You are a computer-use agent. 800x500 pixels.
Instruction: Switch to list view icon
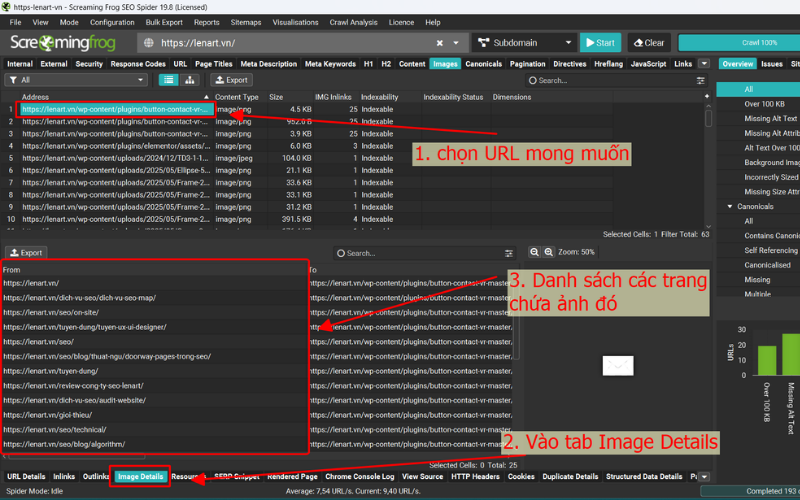[x=168, y=80]
